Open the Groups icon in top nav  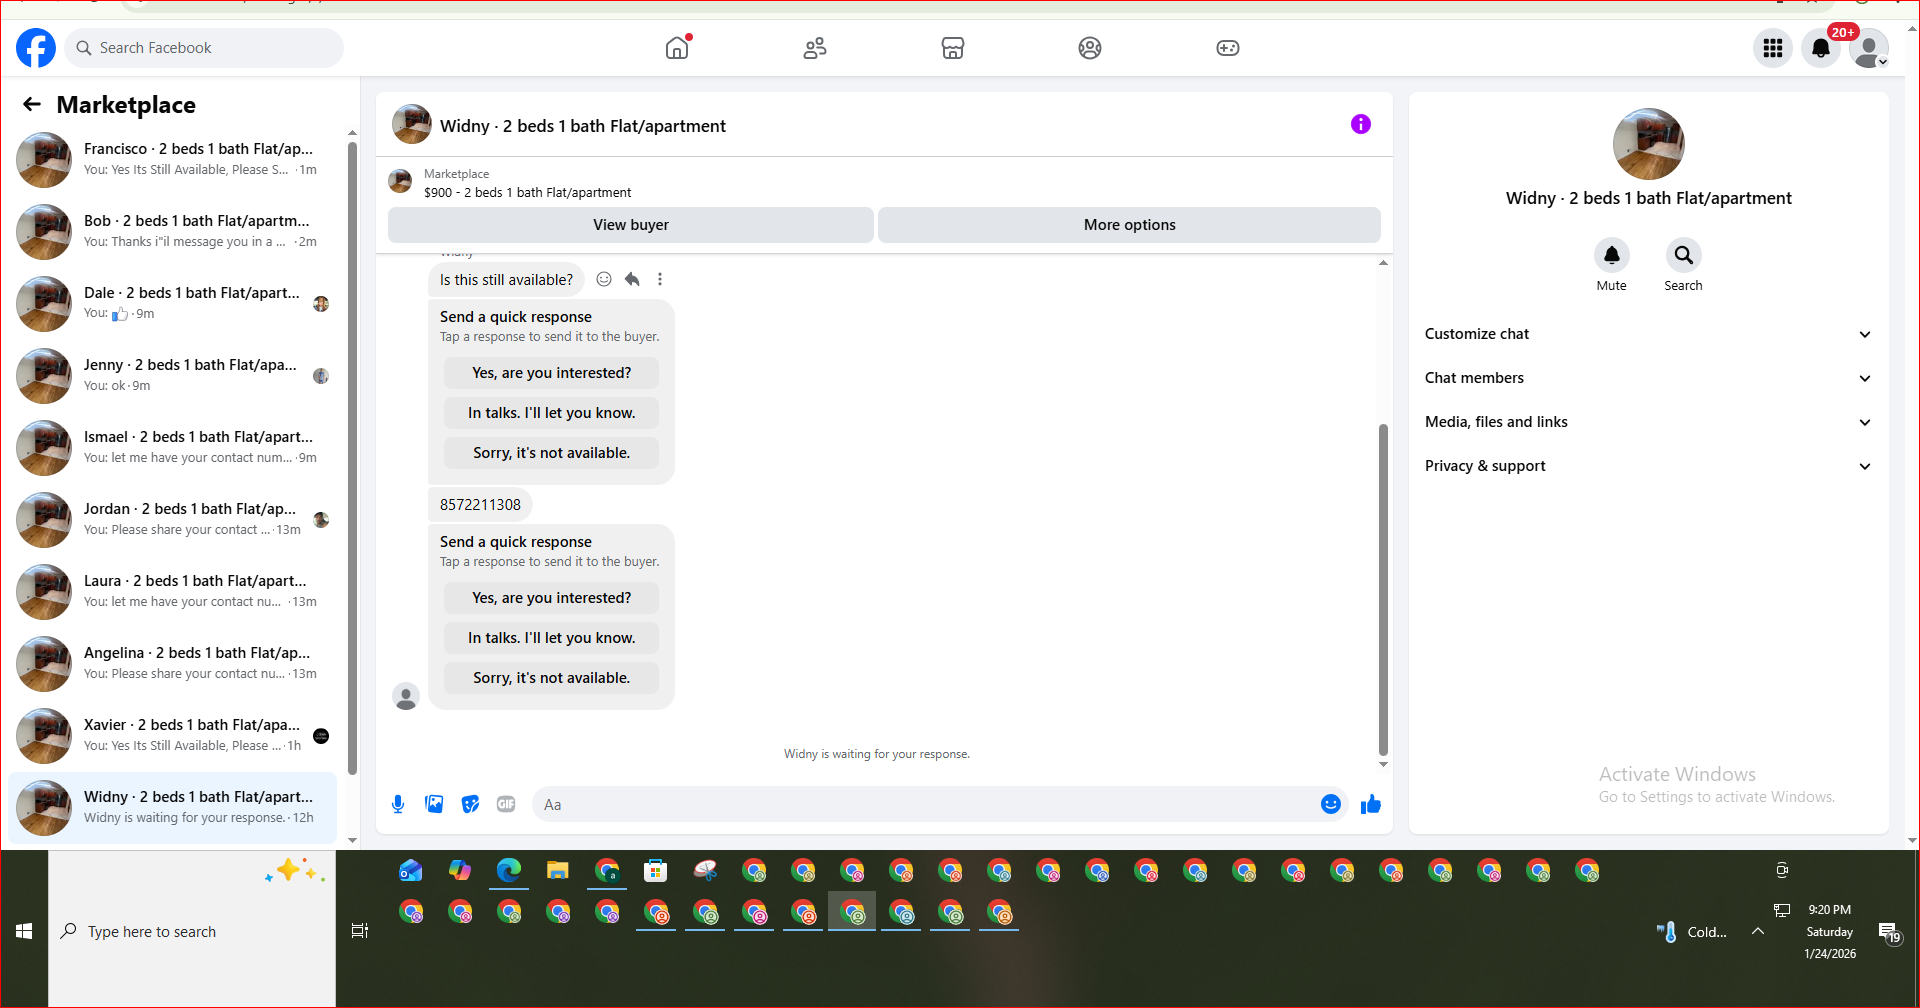click(x=1090, y=48)
